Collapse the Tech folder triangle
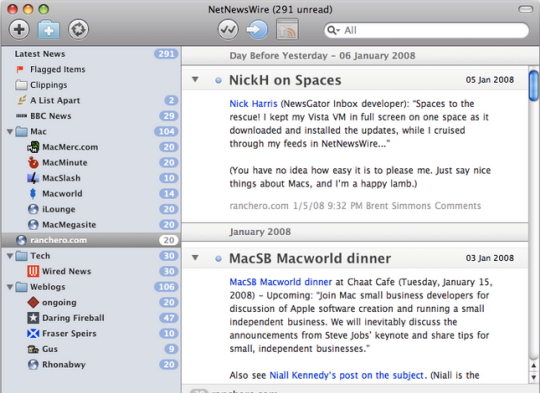Viewport: 540px width, 393px height. [x=10, y=256]
